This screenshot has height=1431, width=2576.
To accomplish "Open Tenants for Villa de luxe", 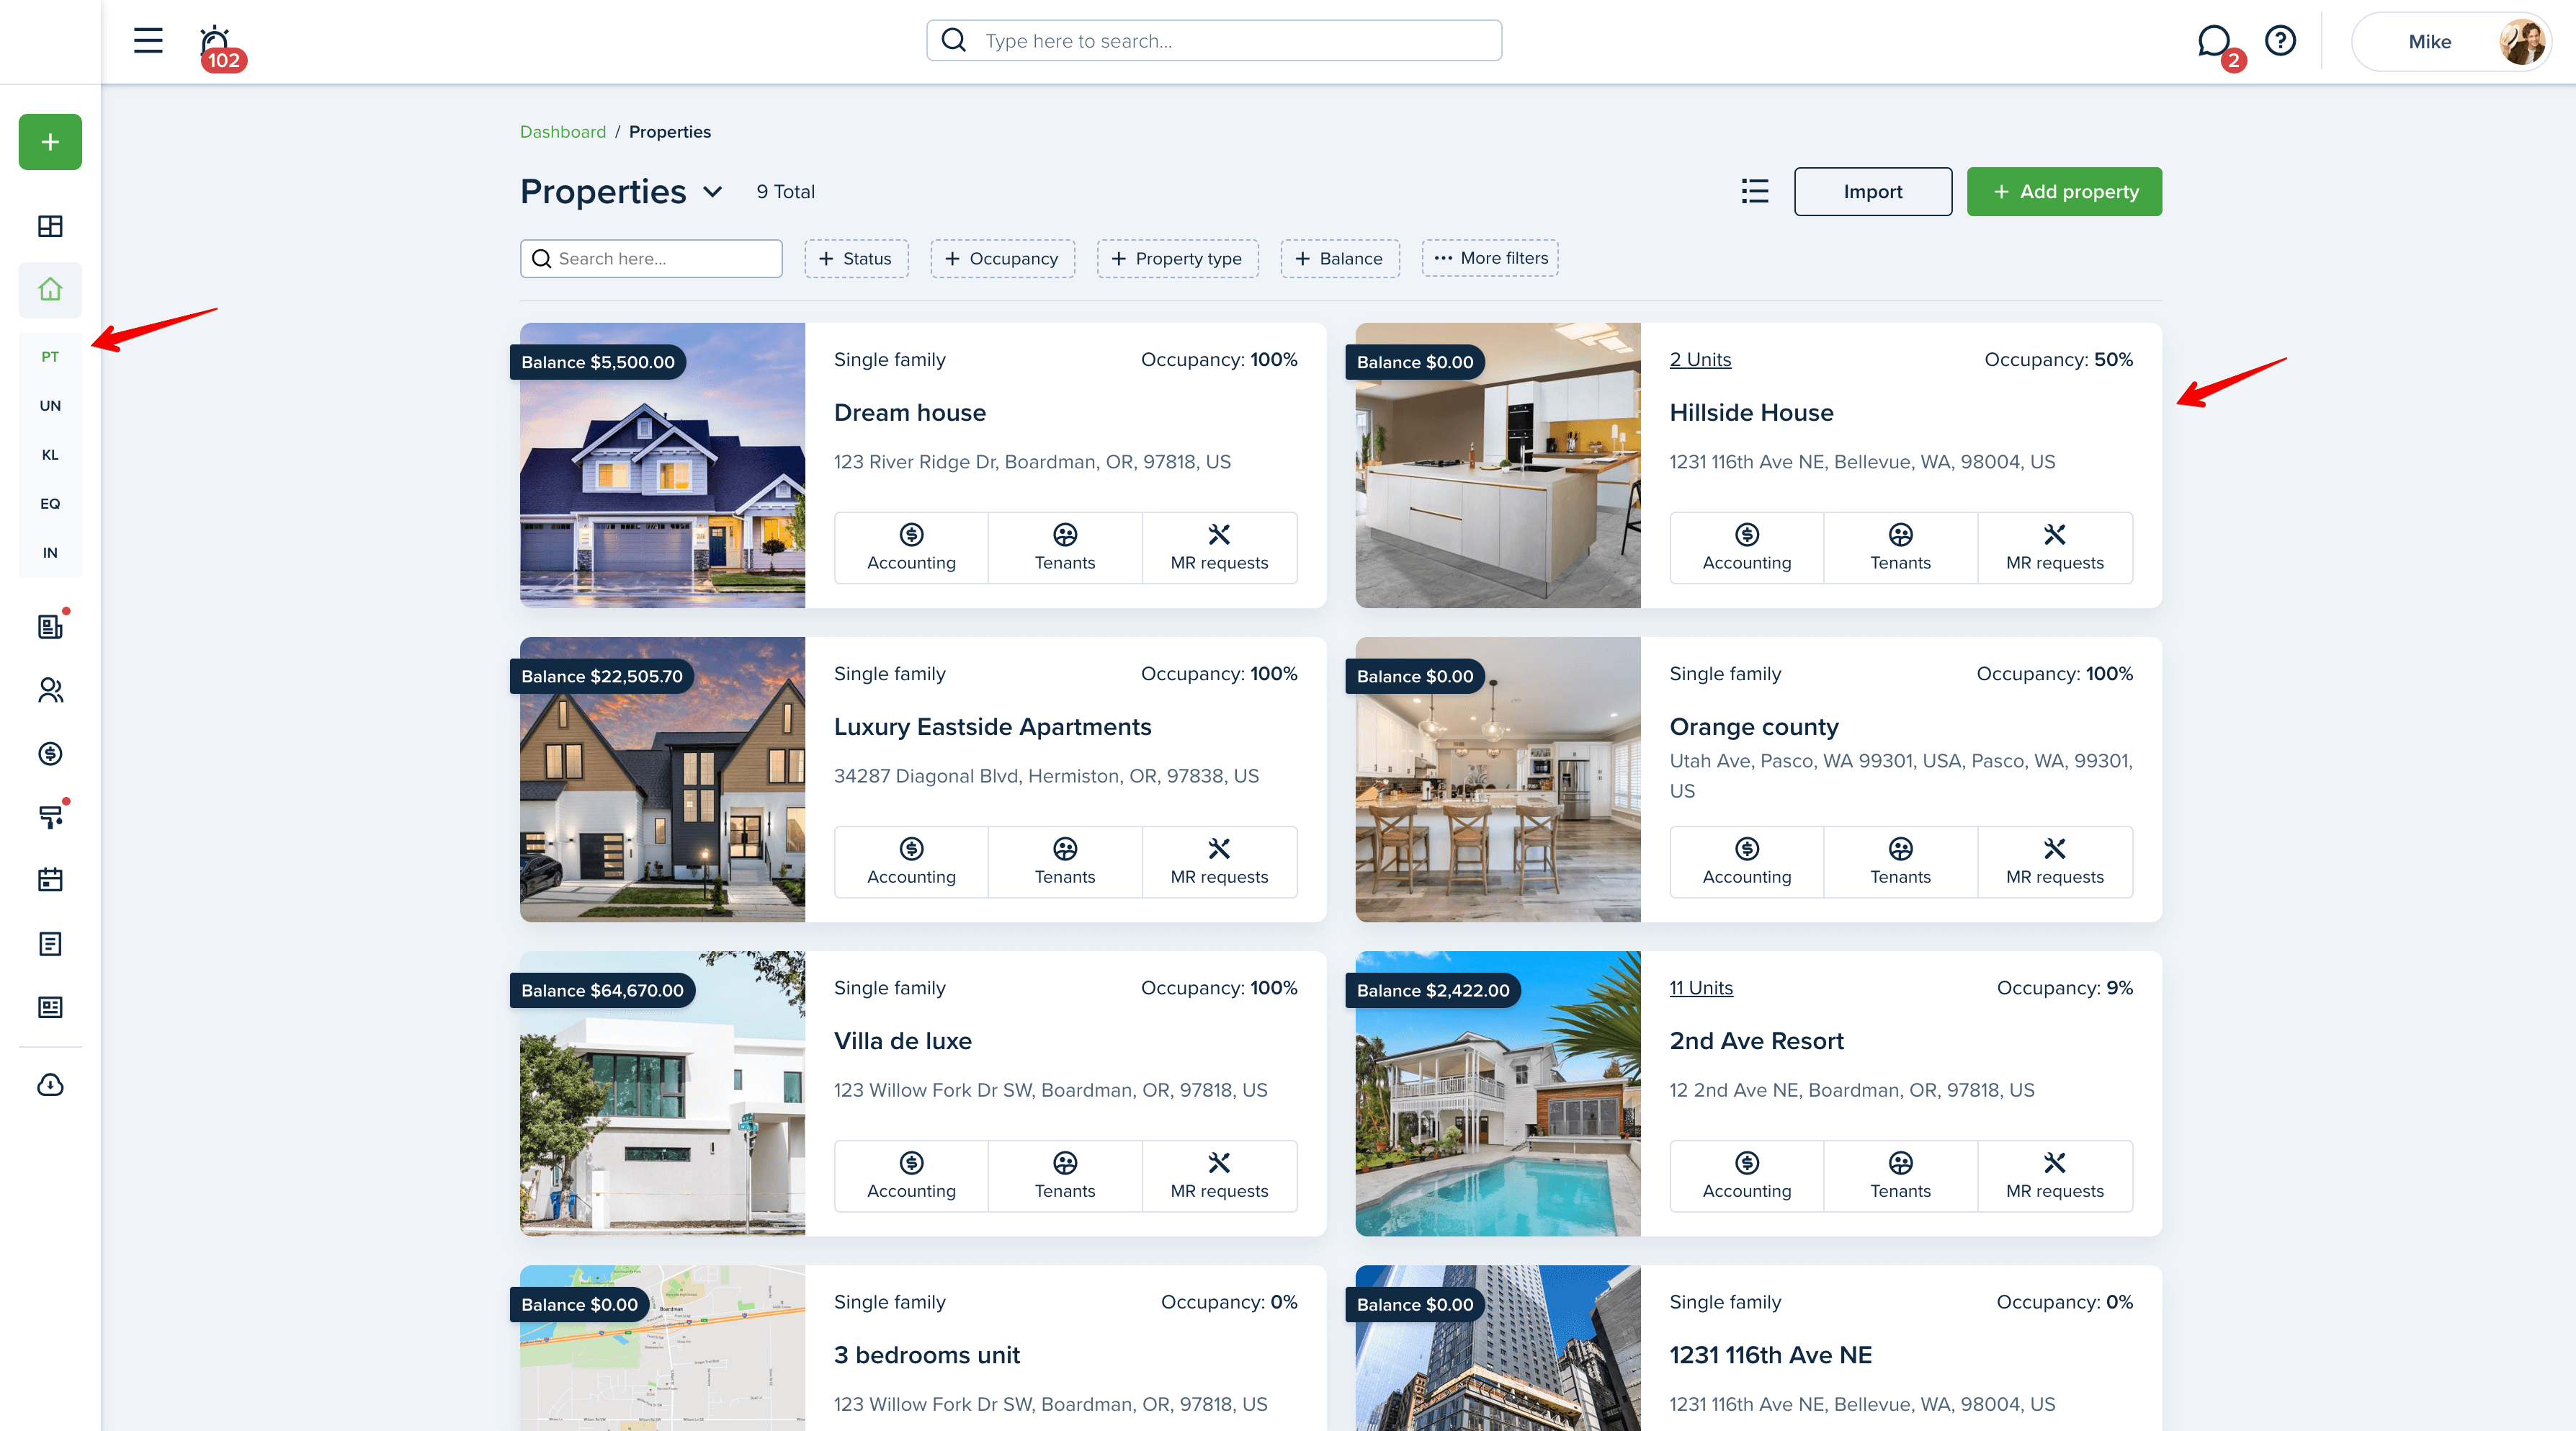I will tap(1065, 1176).
